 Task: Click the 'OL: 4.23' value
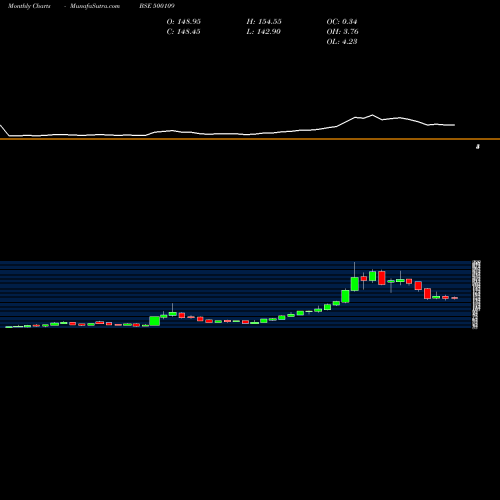click(342, 42)
